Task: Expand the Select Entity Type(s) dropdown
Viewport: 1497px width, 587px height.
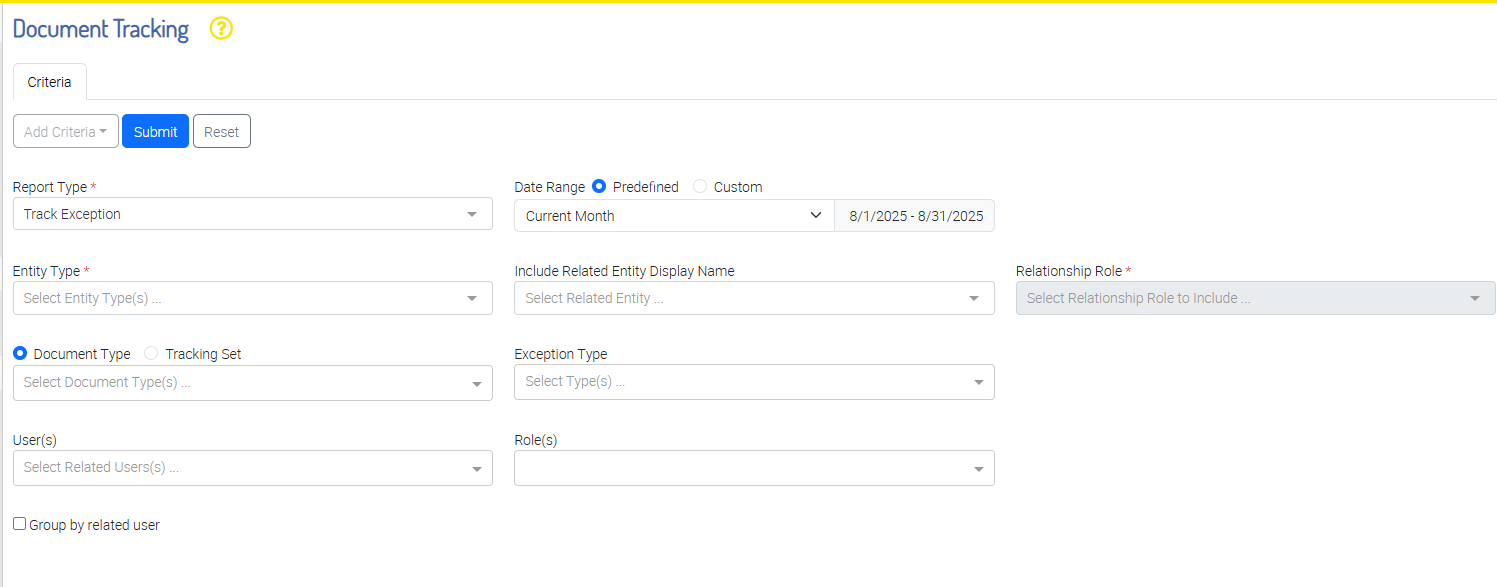Action: pyautogui.click(x=253, y=298)
